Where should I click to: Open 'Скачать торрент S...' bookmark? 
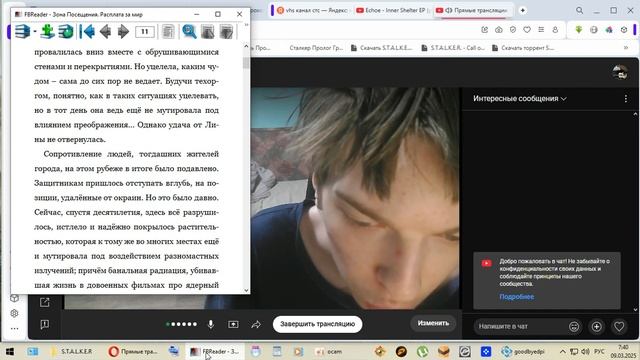pyautogui.click(x=523, y=48)
